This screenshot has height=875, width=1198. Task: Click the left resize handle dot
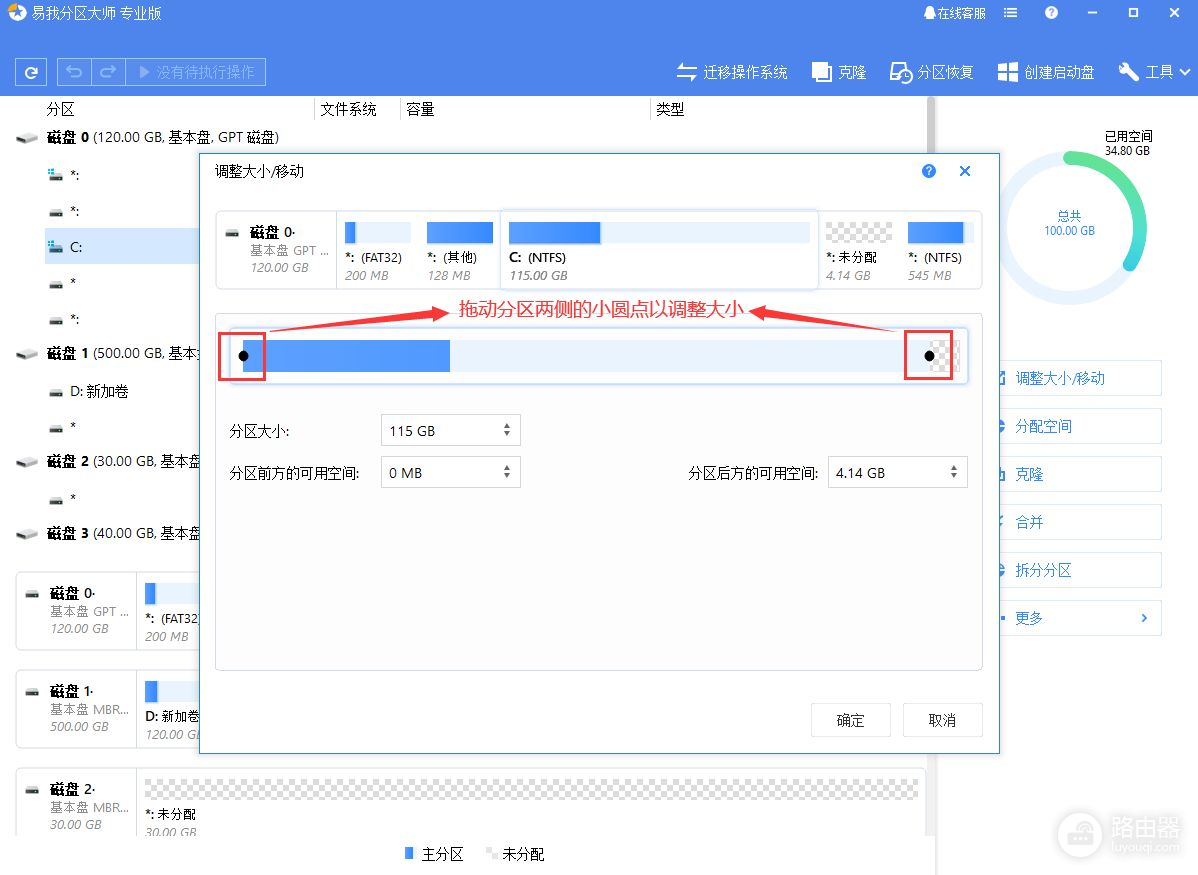click(243, 356)
